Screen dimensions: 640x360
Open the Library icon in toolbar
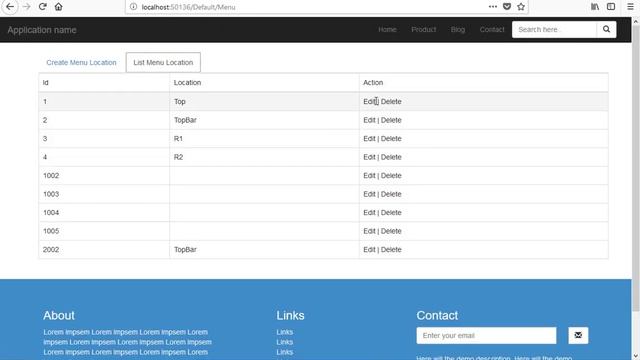(595, 7)
